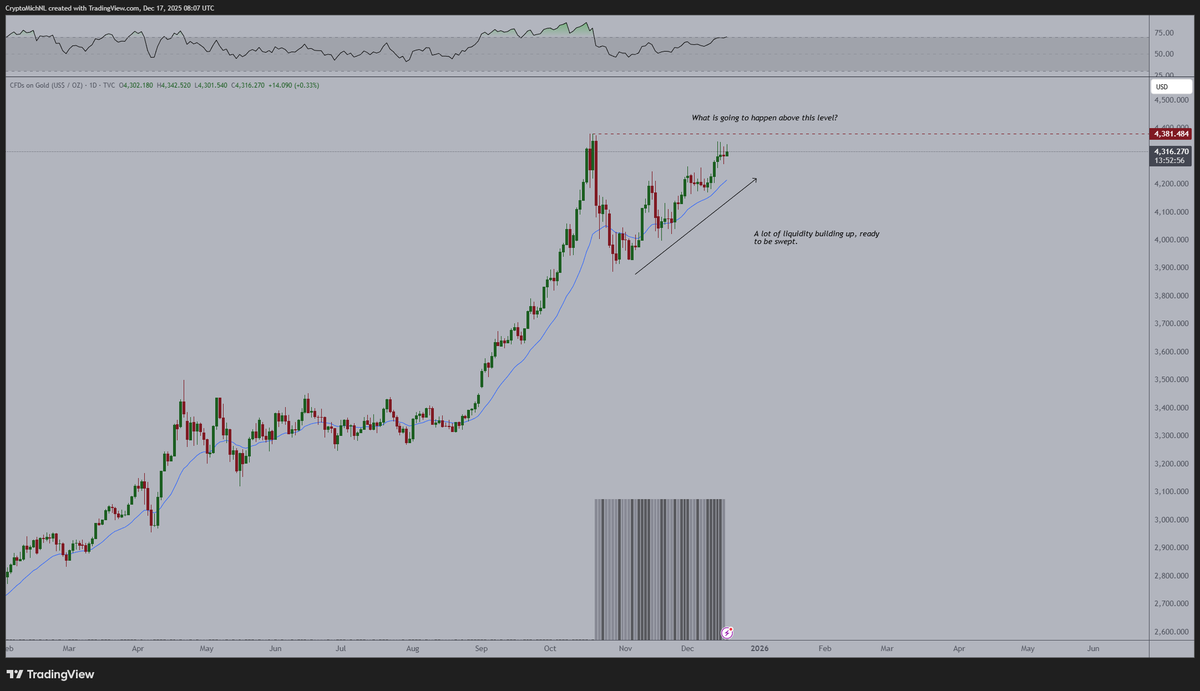Click the lightning event icon on time axis
The image size is (1200, 691).
pyautogui.click(x=728, y=632)
